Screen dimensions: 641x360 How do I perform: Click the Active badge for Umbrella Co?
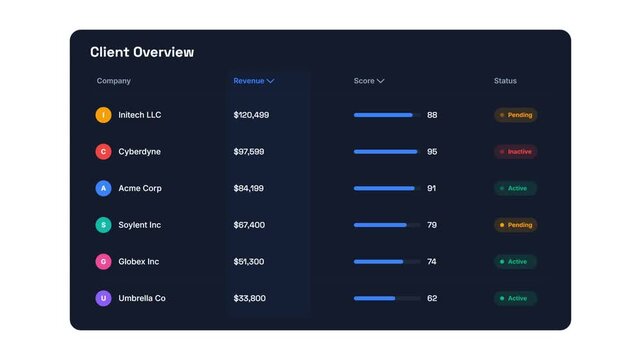515,298
